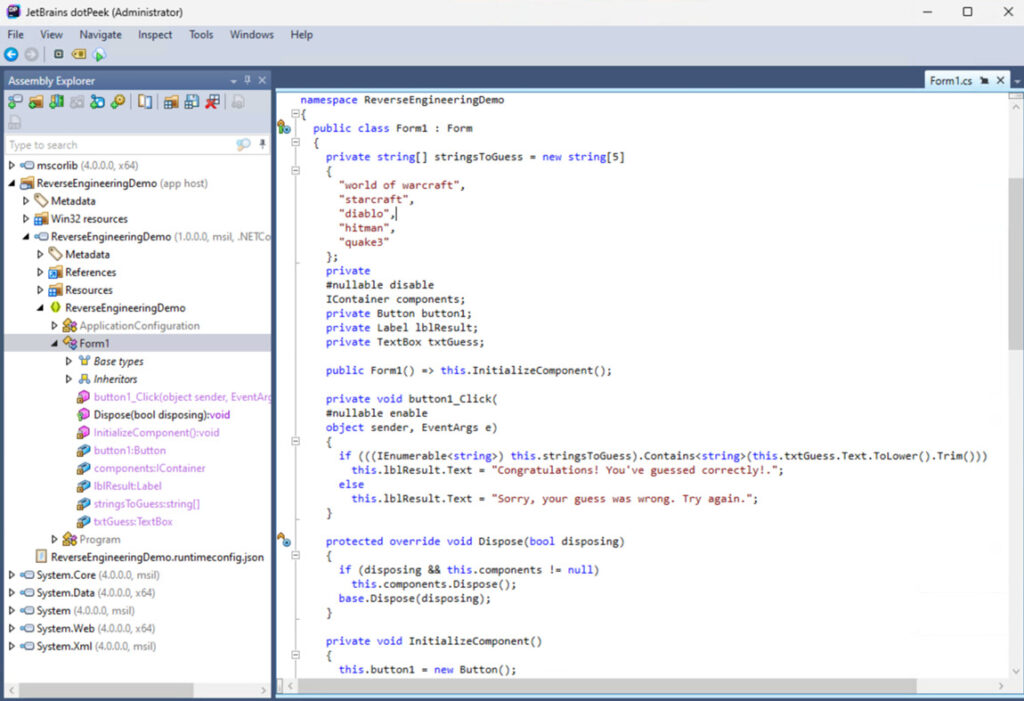Expand the Win32 resources node
The width and height of the screenshot is (1024, 701).
[x=26, y=219]
